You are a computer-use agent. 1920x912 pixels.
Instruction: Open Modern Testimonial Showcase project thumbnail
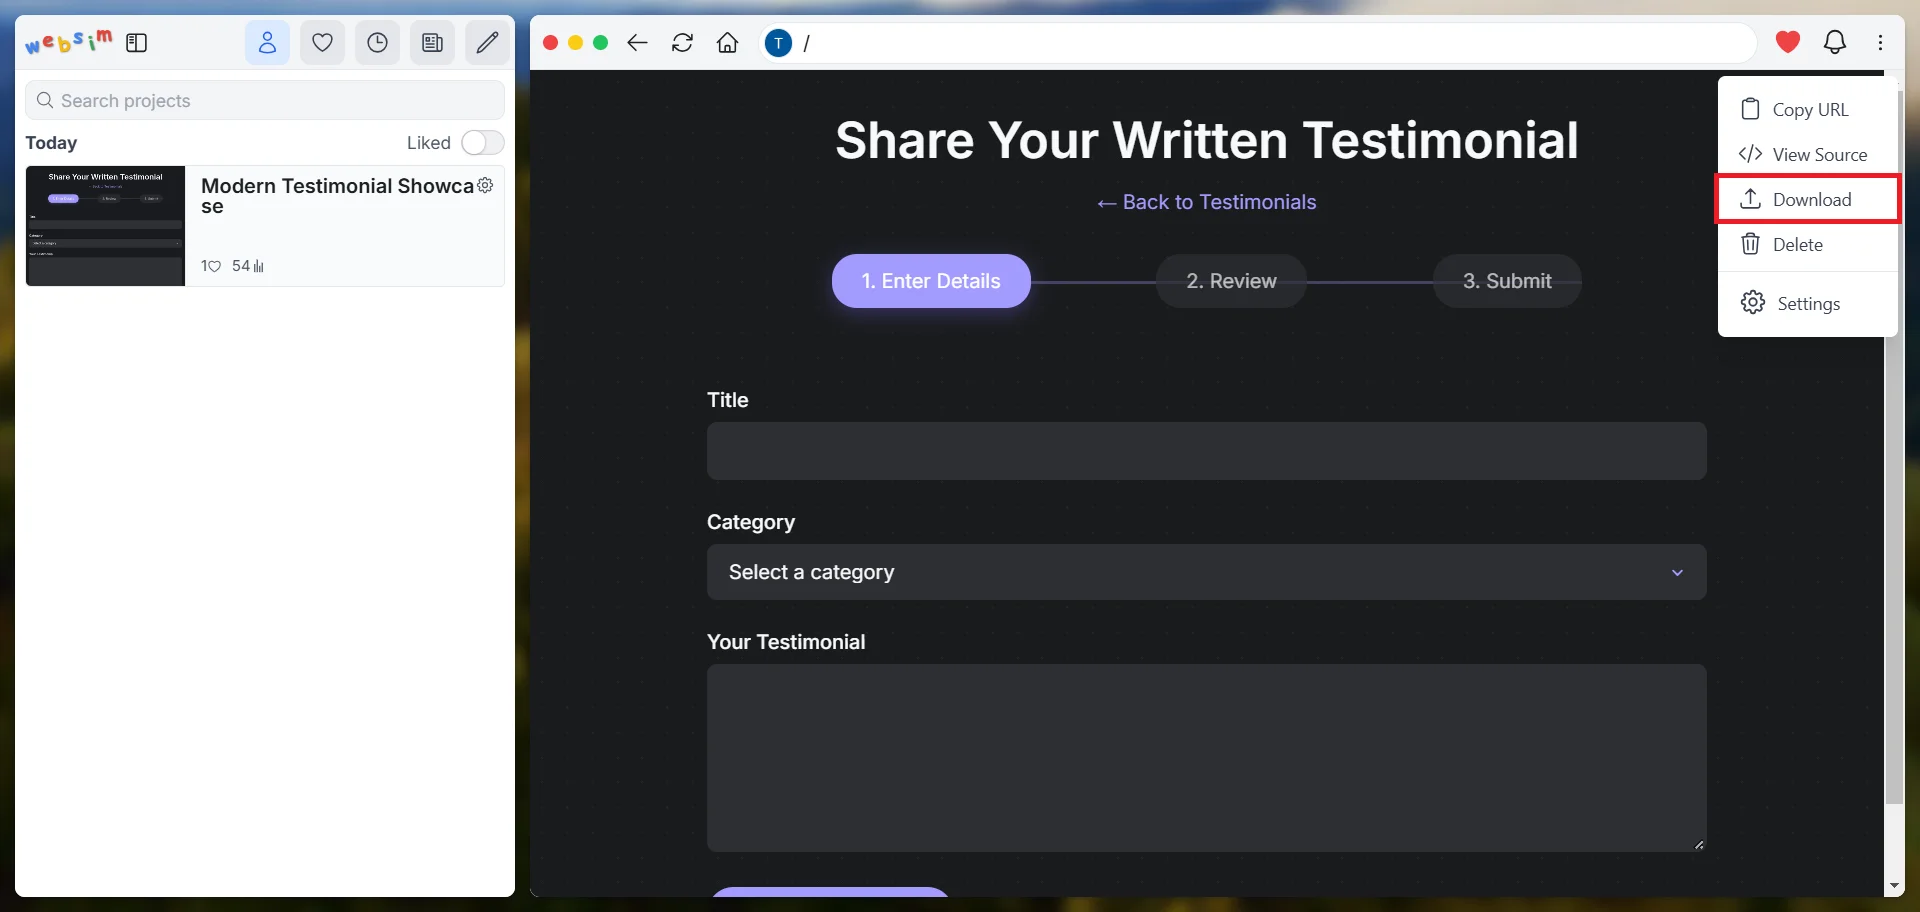pos(106,226)
